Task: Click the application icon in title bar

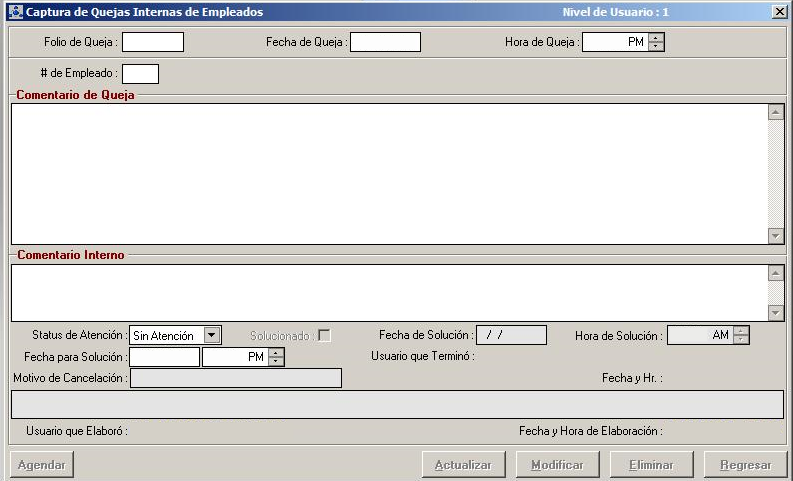Action: click(15, 12)
